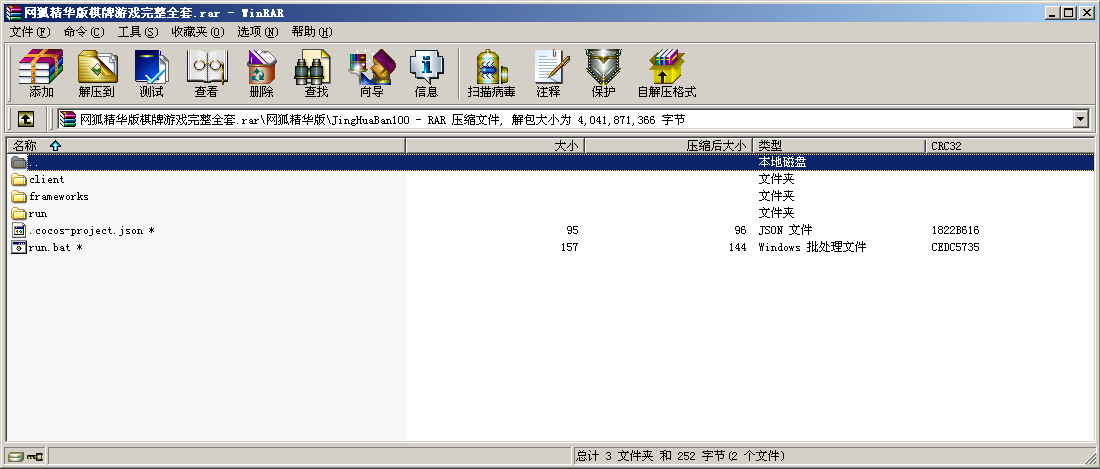This screenshot has height=469, width=1100.
Task: Start Virus Scan (扫描病毒) tool
Action: (x=491, y=73)
